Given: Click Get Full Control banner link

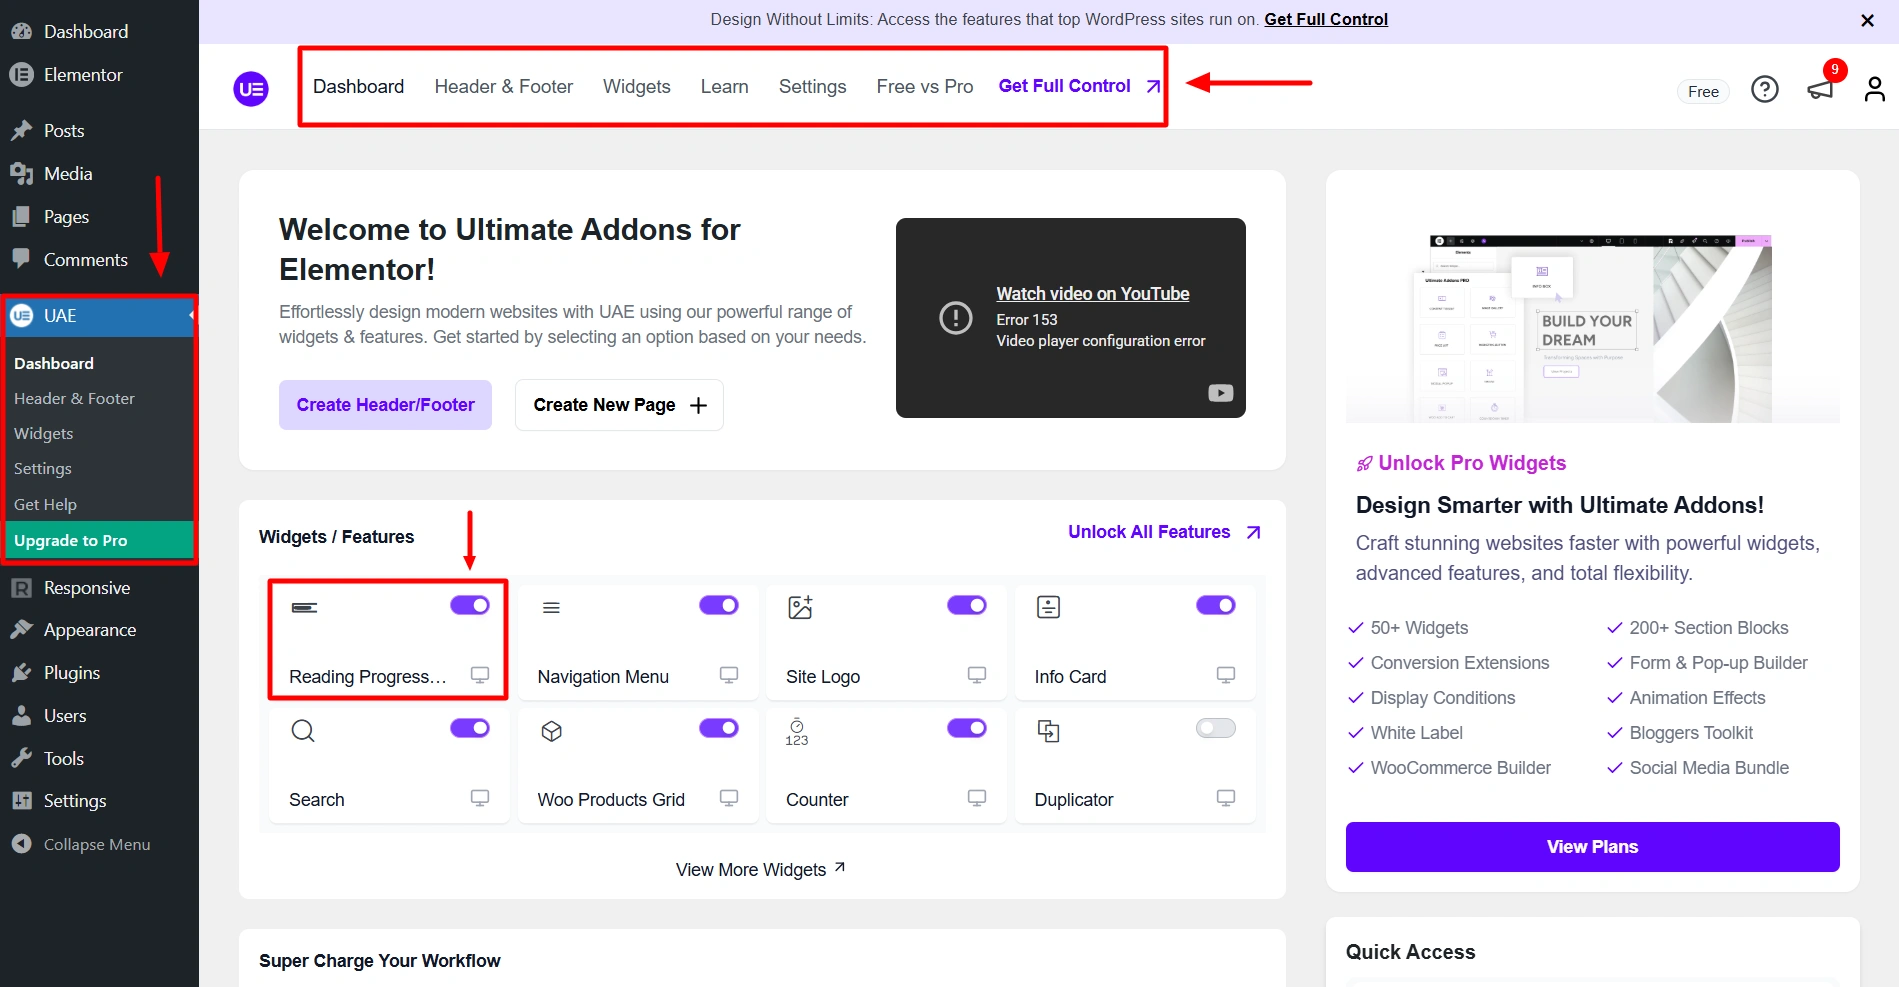Looking at the screenshot, I should tap(1326, 19).
